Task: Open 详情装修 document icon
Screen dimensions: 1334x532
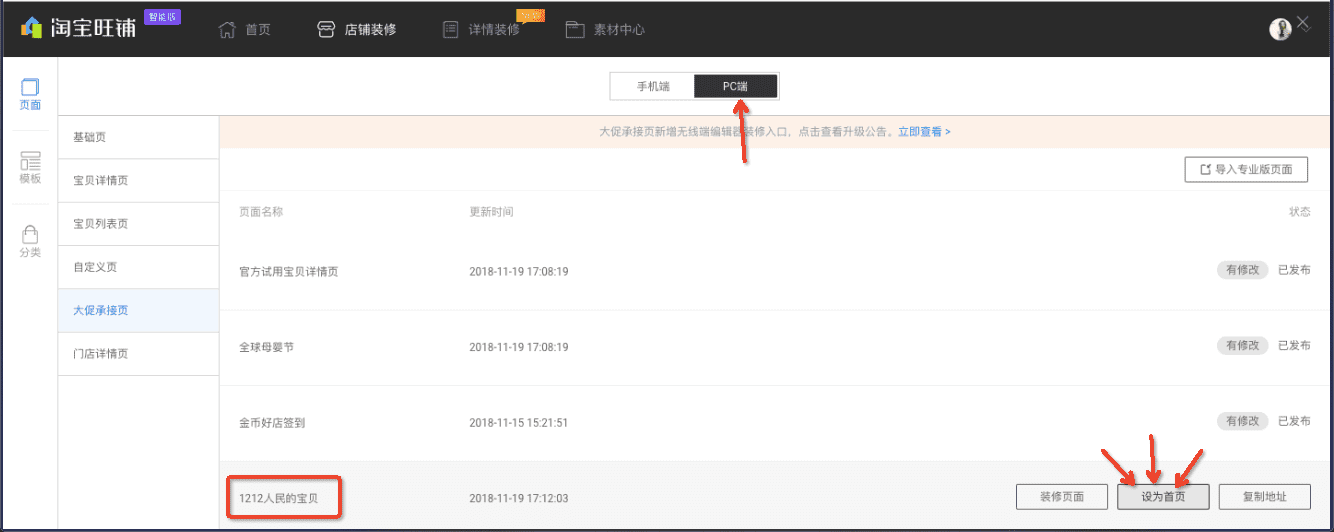Action: click(451, 29)
